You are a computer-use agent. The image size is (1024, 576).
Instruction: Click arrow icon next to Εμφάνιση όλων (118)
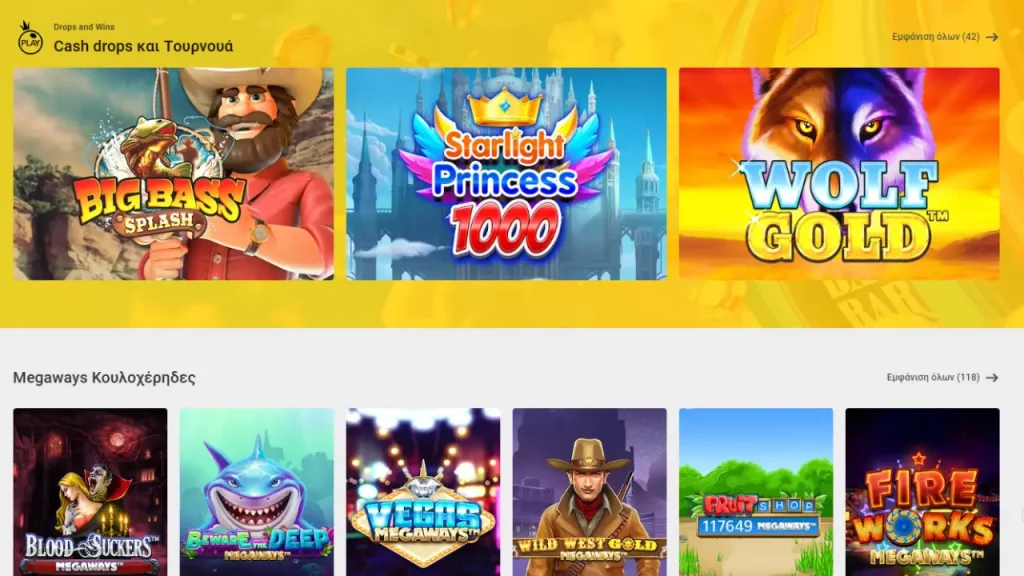click(x=991, y=377)
